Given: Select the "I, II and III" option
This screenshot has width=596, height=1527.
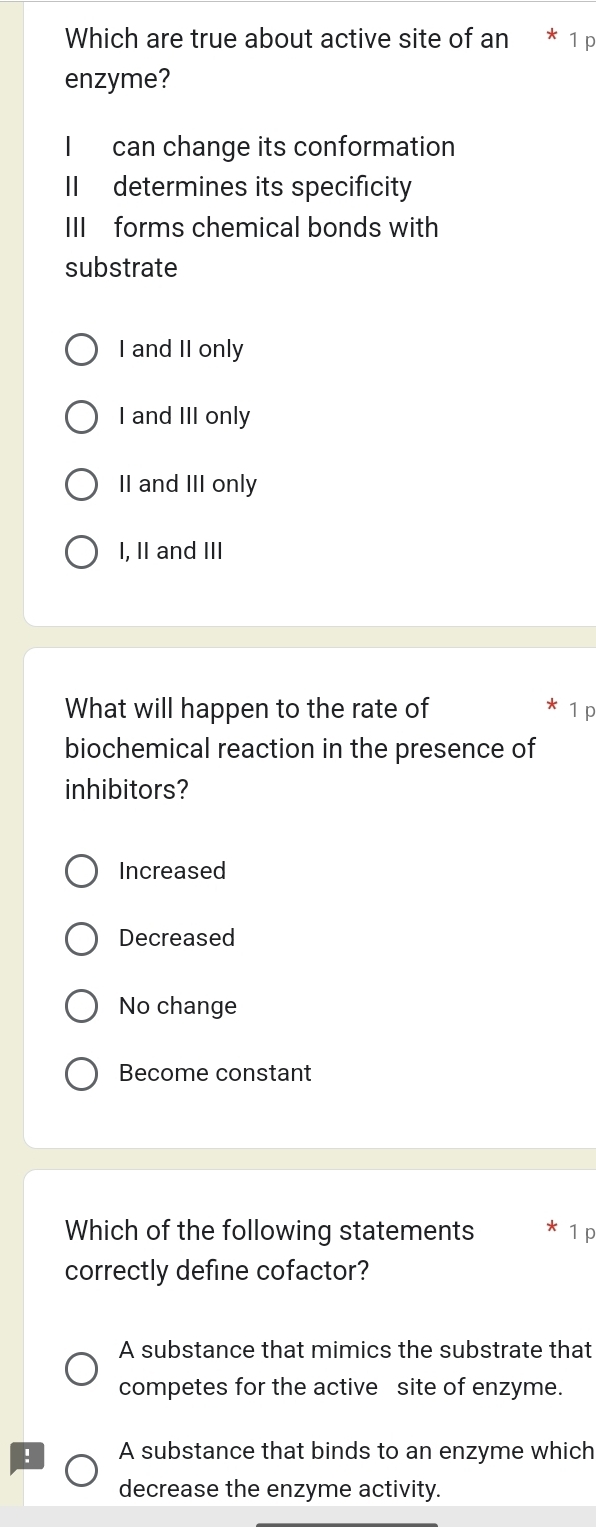Looking at the screenshot, I should click(x=81, y=552).
